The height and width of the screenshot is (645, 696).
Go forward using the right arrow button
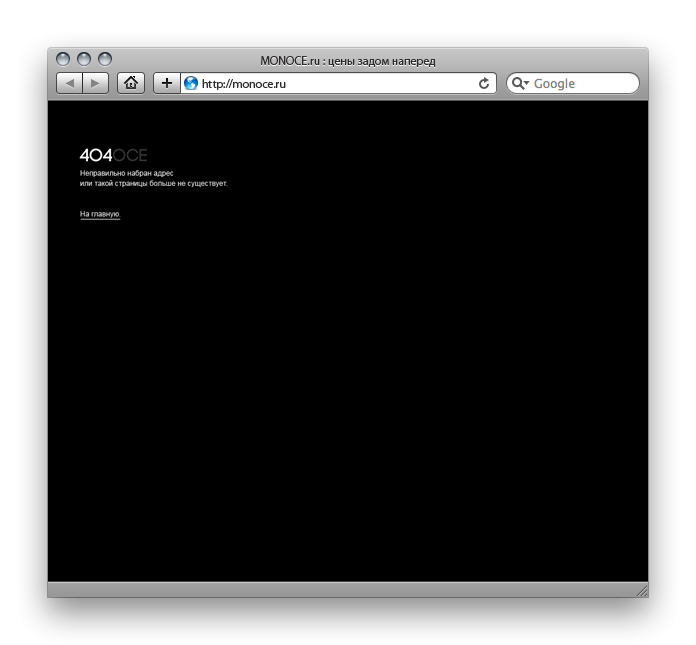coord(95,83)
